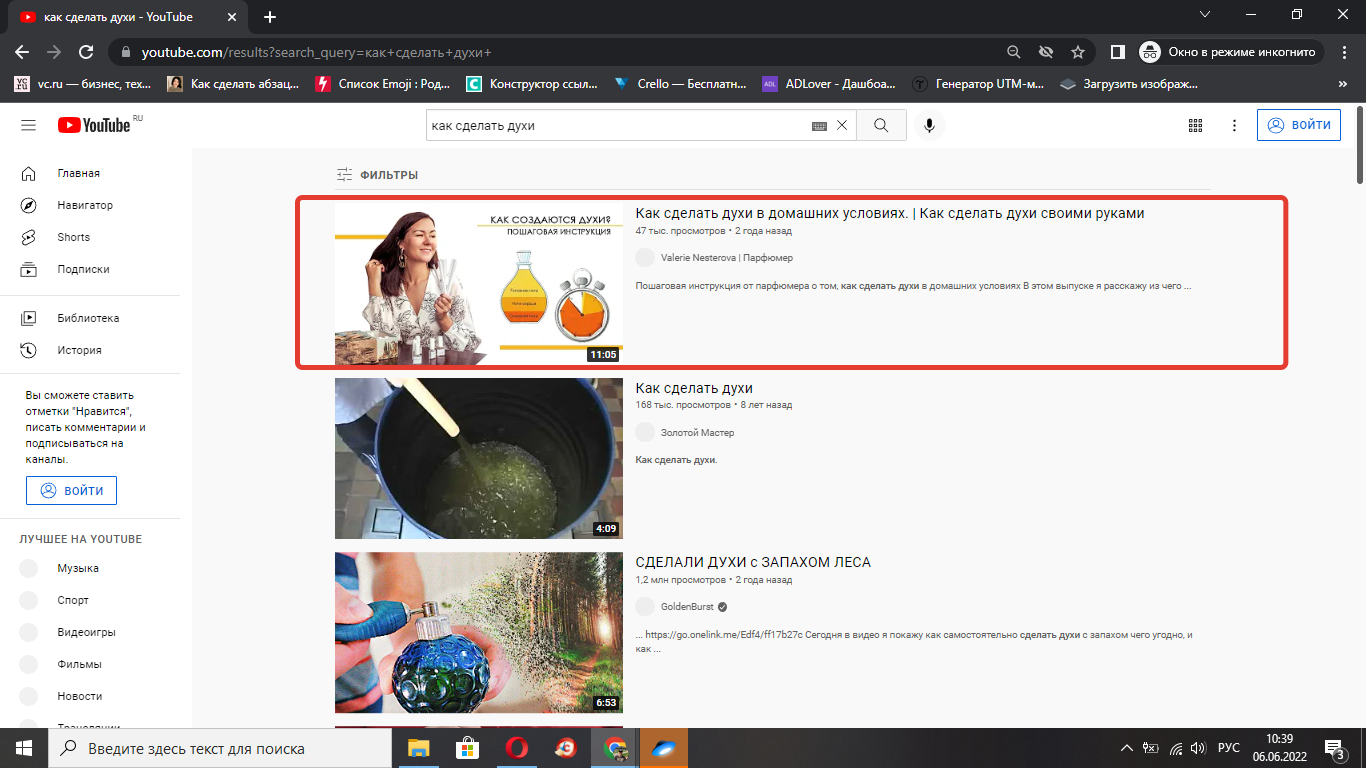Open Microsoft Store from the taskbar
This screenshot has width=1366, height=768.
point(467,748)
